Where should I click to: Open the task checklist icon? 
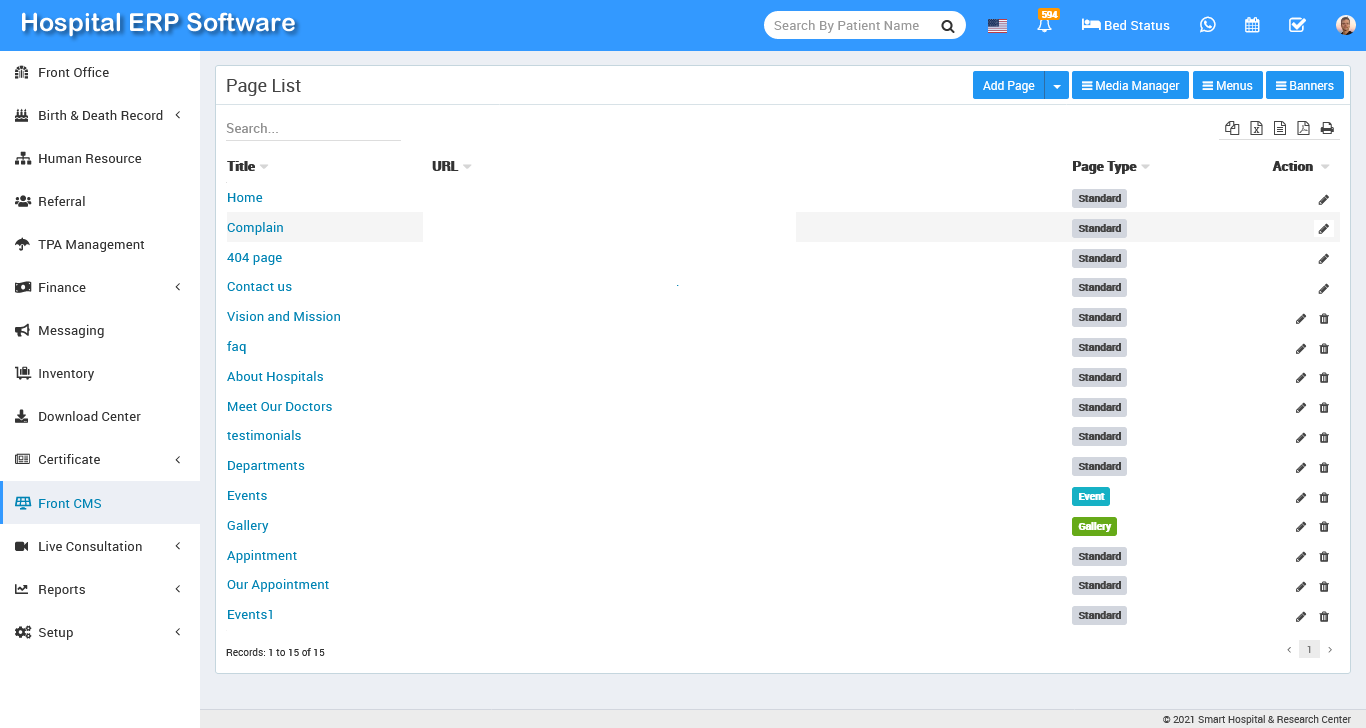[x=1297, y=25]
